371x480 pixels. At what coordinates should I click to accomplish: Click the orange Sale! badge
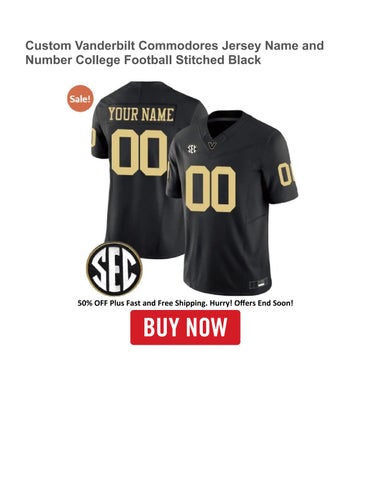tap(80, 99)
